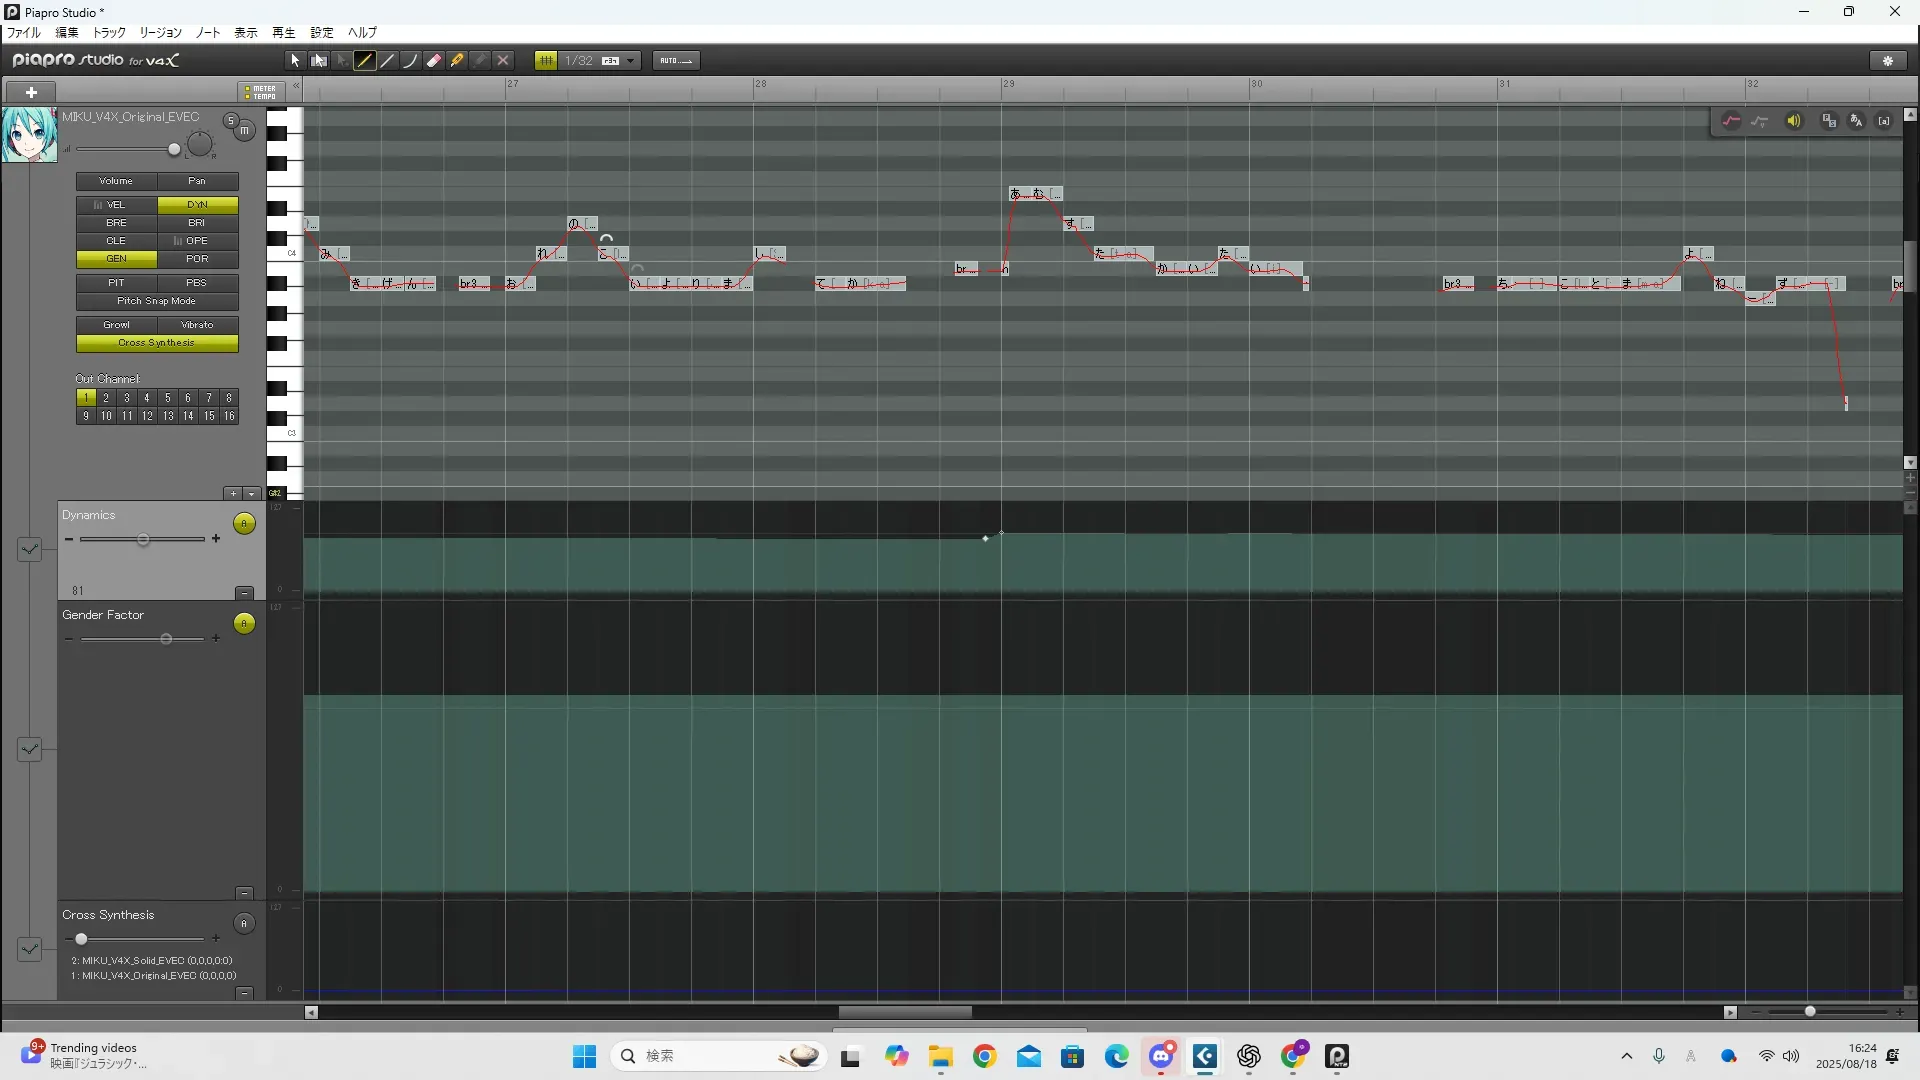Toggle the pink pitch curve display icon
Image resolution: width=1920 pixels, height=1080 pixels.
click(x=1731, y=121)
